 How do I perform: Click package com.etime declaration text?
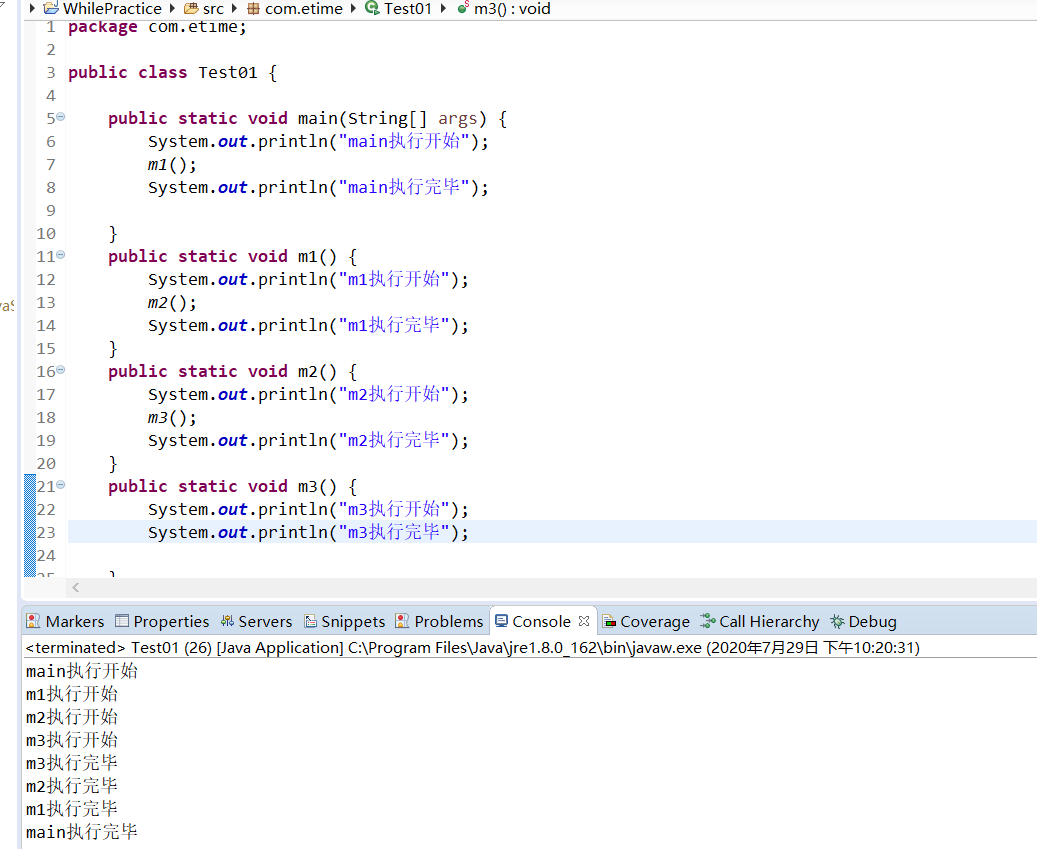(x=157, y=26)
